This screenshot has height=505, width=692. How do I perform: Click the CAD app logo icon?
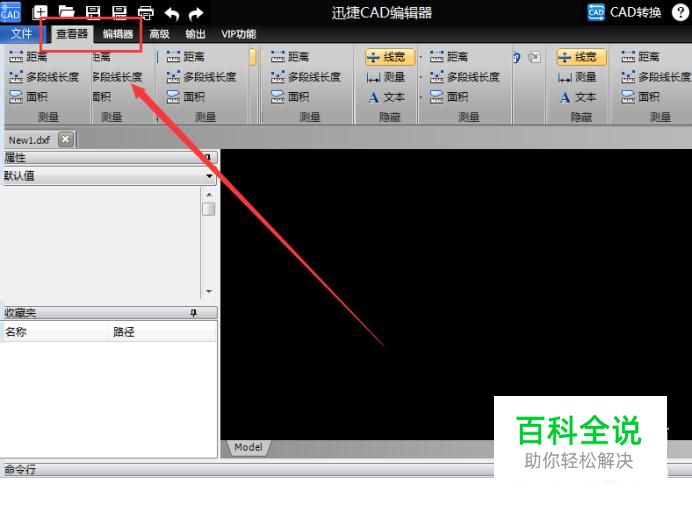click(x=11, y=11)
